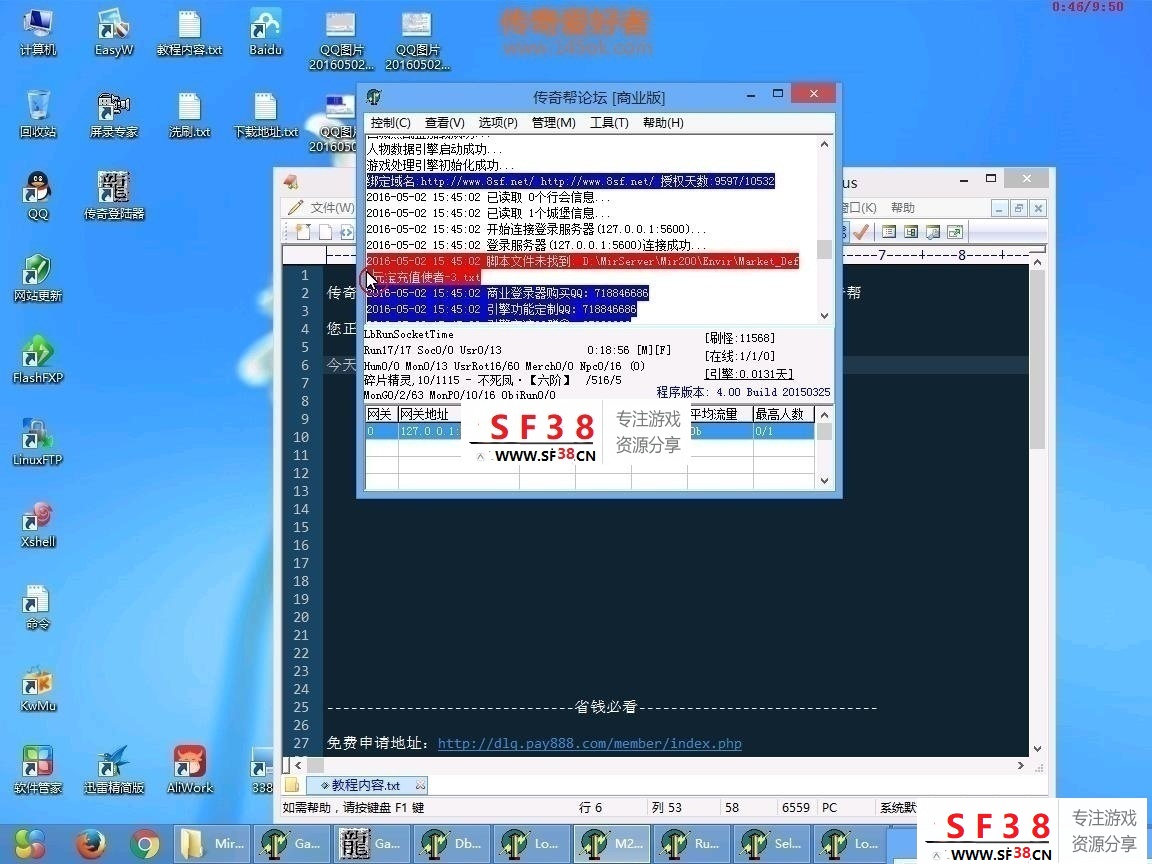1152x864 pixels.
Task: Open the 帮助 menu in the editor window
Action: [x=903, y=208]
